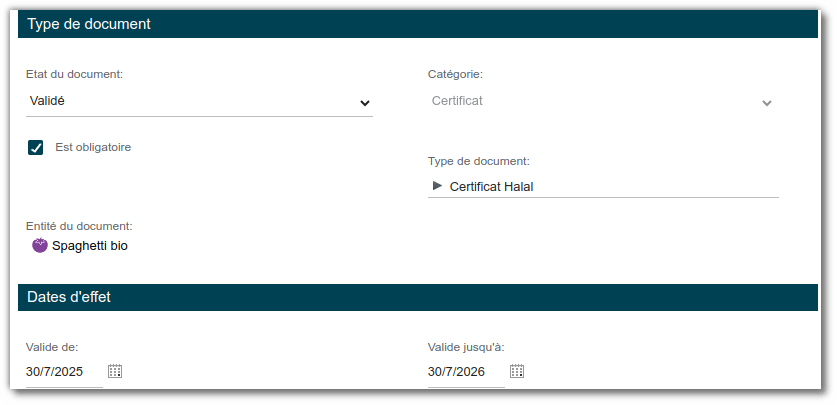Click the Catégorie field label
This screenshot has height=405, width=837.
tap(455, 74)
